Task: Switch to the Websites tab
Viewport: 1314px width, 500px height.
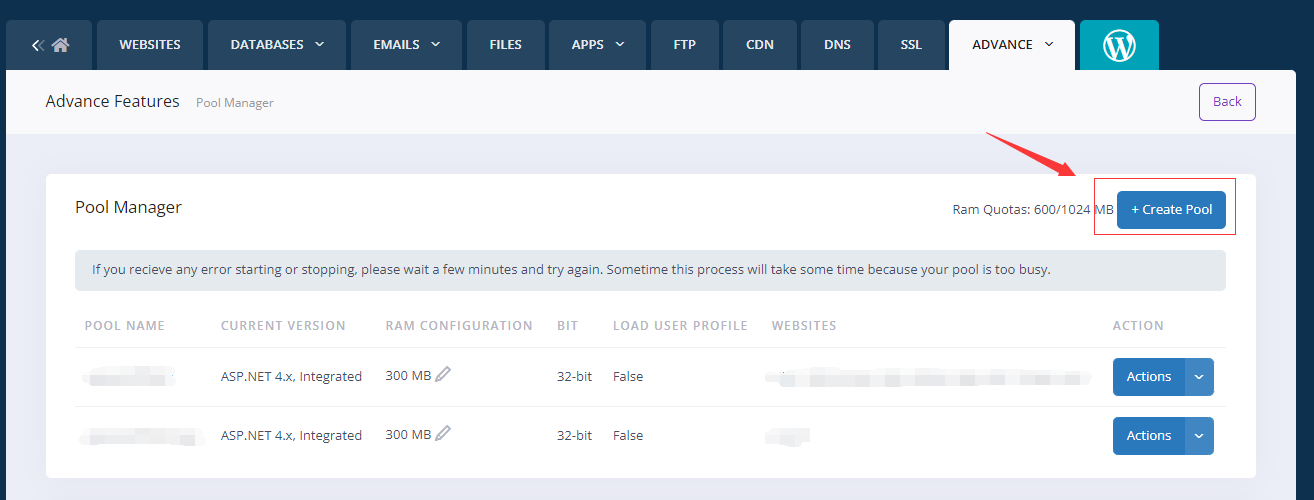Action: coord(150,45)
